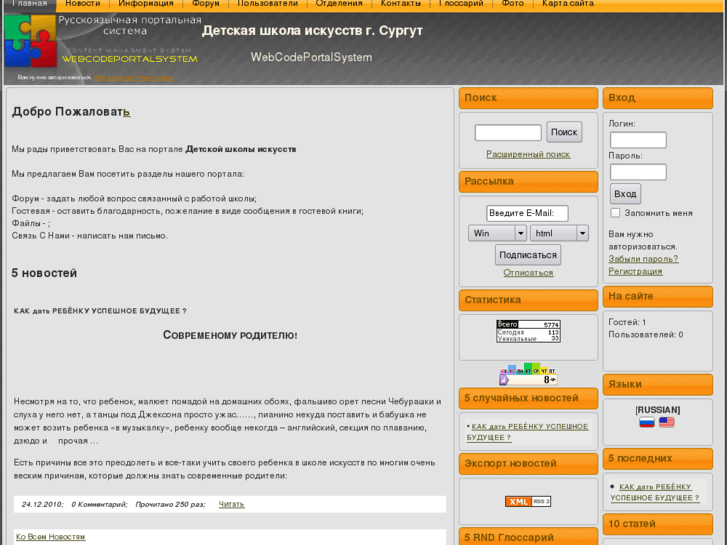Click the '5 случайных новостей' panel header
Image resolution: width=727 pixels, height=545 pixels.
(528, 398)
